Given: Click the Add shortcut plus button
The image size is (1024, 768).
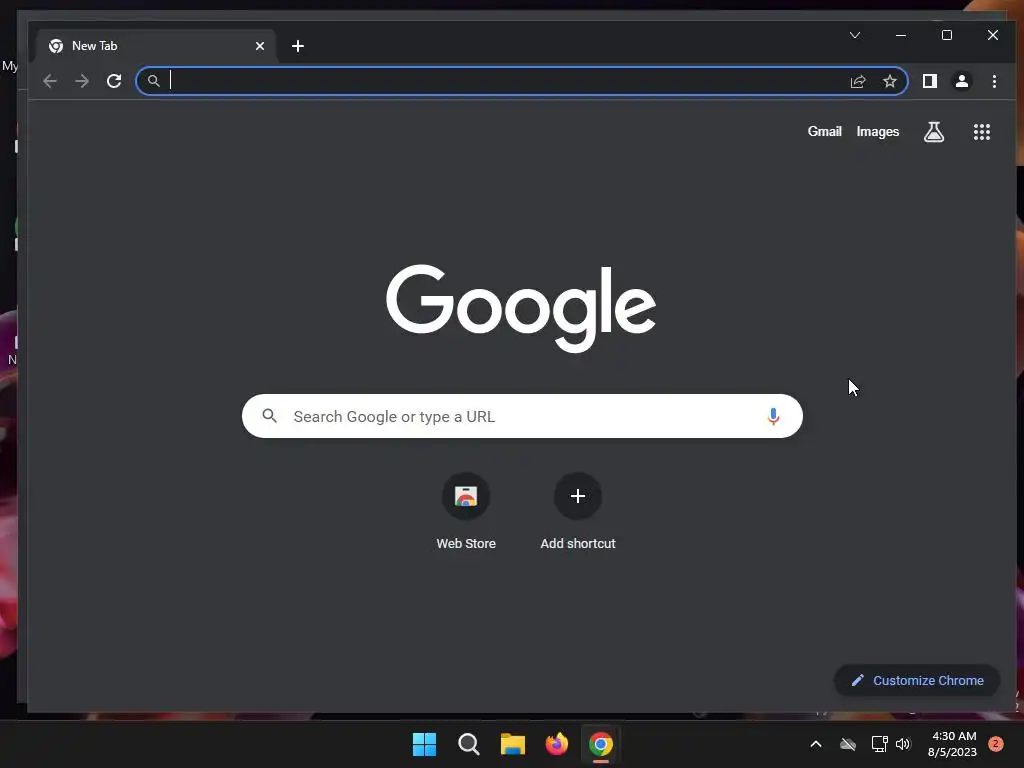Looking at the screenshot, I should pyautogui.click(x=578, y=496).
